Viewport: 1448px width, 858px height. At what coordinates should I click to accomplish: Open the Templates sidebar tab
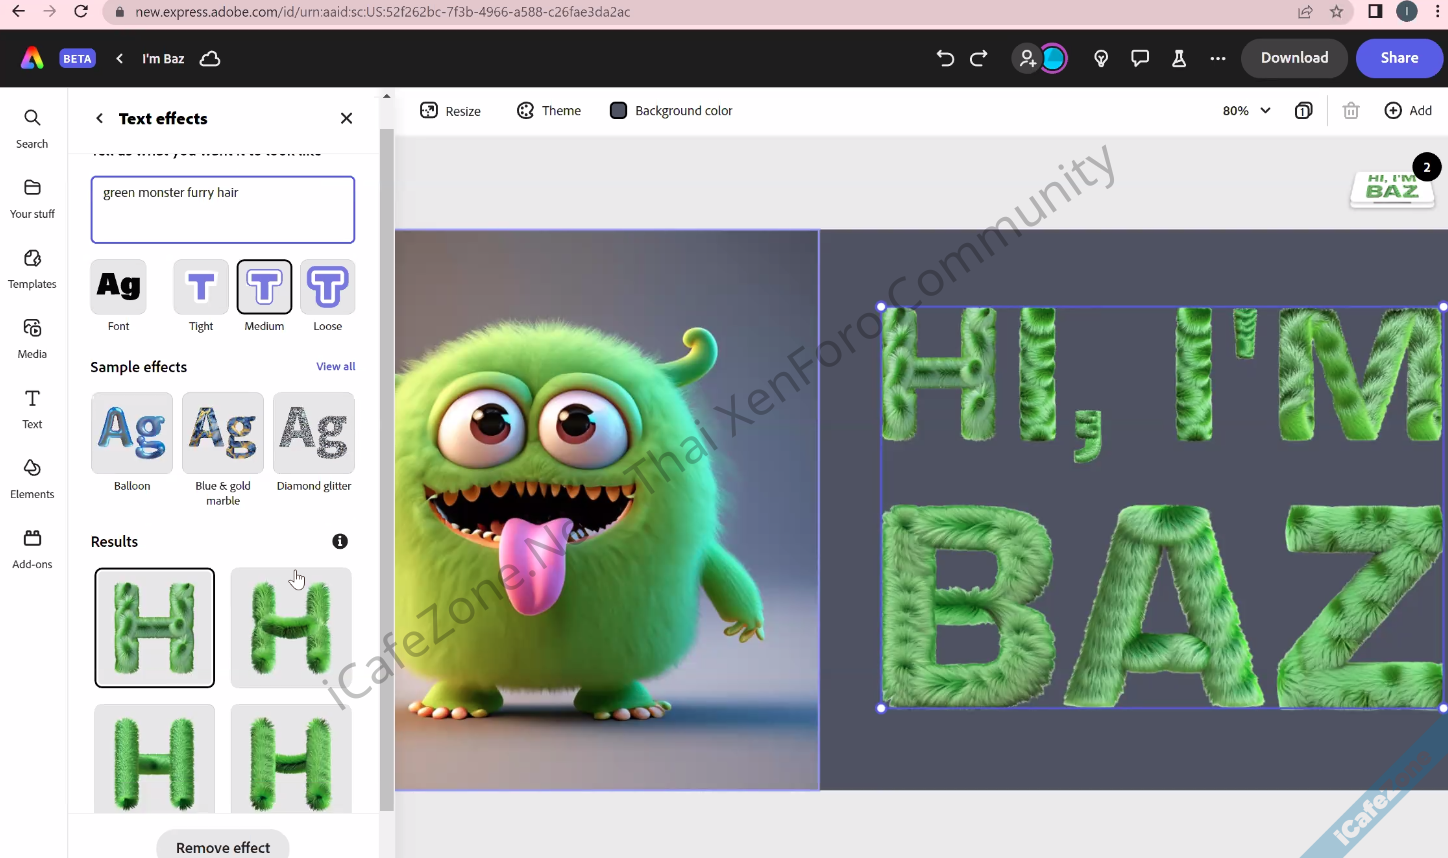click(32, 269)
